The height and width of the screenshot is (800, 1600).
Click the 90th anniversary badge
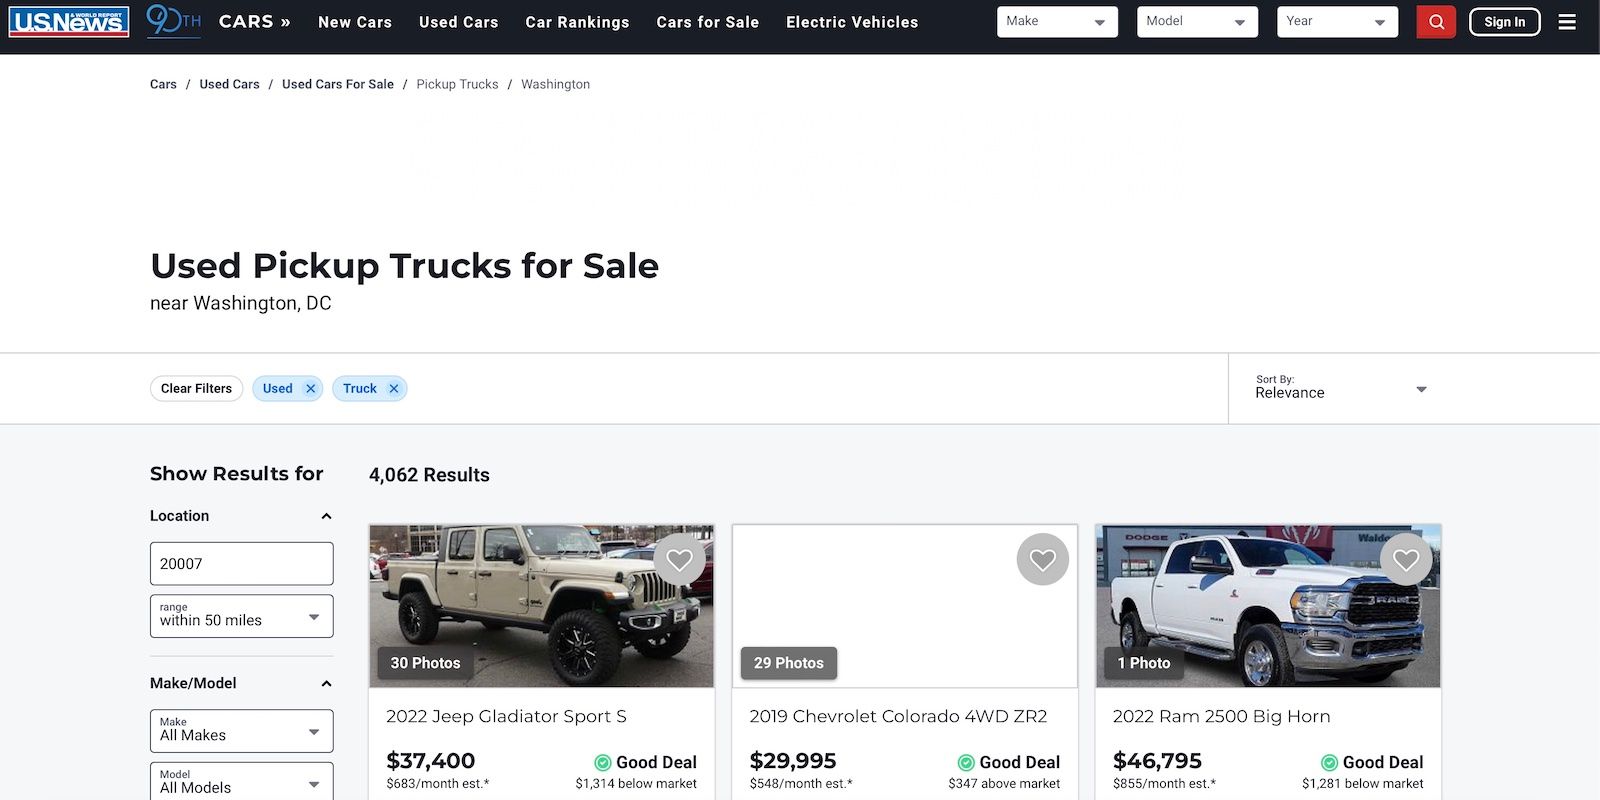click(x=172, y=20)
